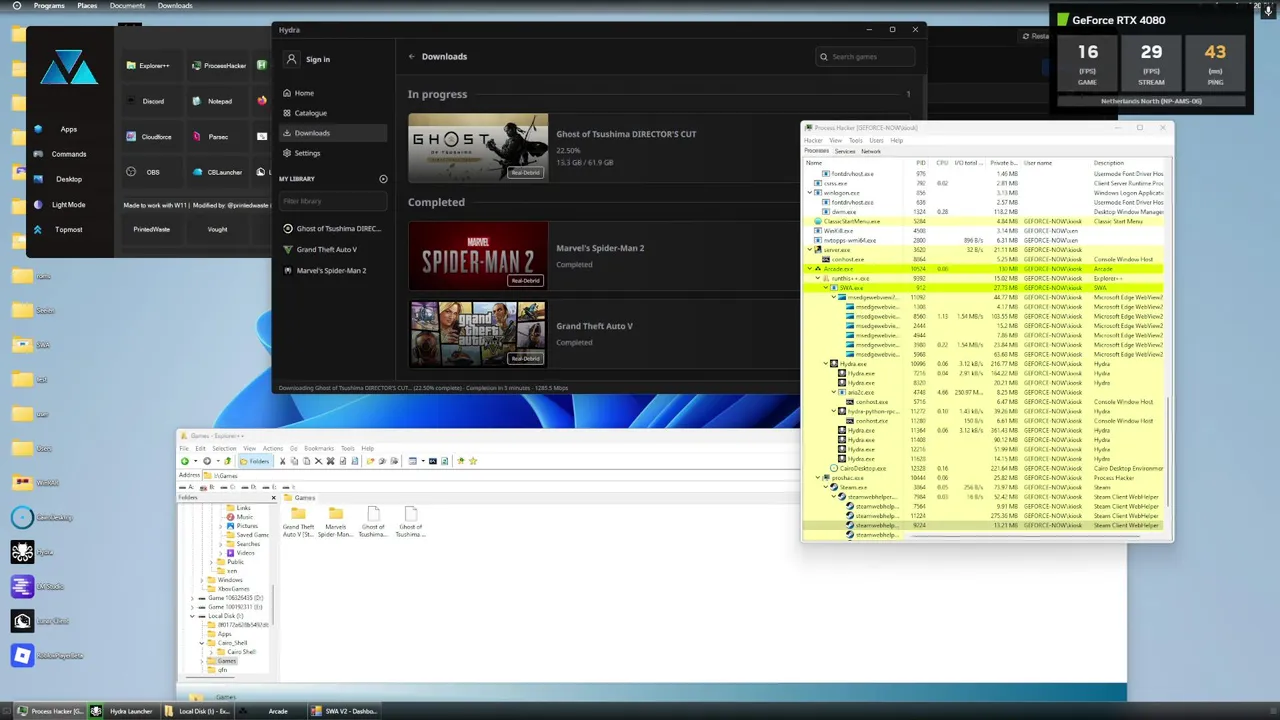Click the Vought link button

217,229
